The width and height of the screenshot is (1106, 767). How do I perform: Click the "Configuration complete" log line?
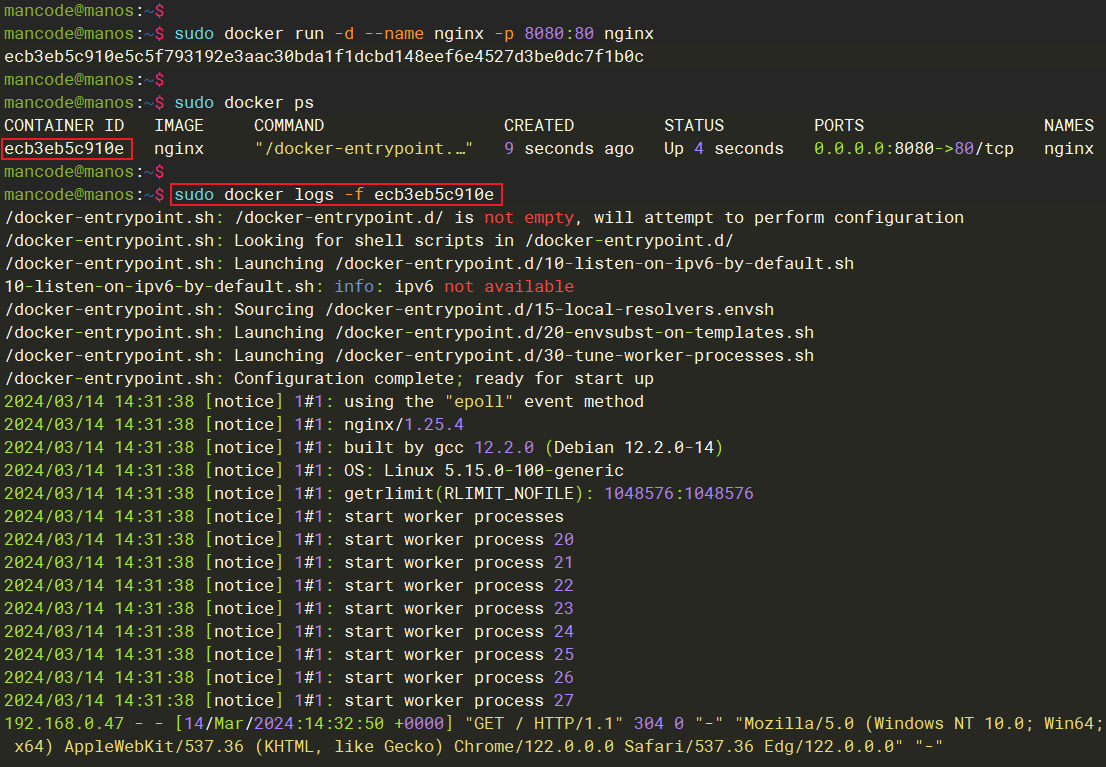444,379
